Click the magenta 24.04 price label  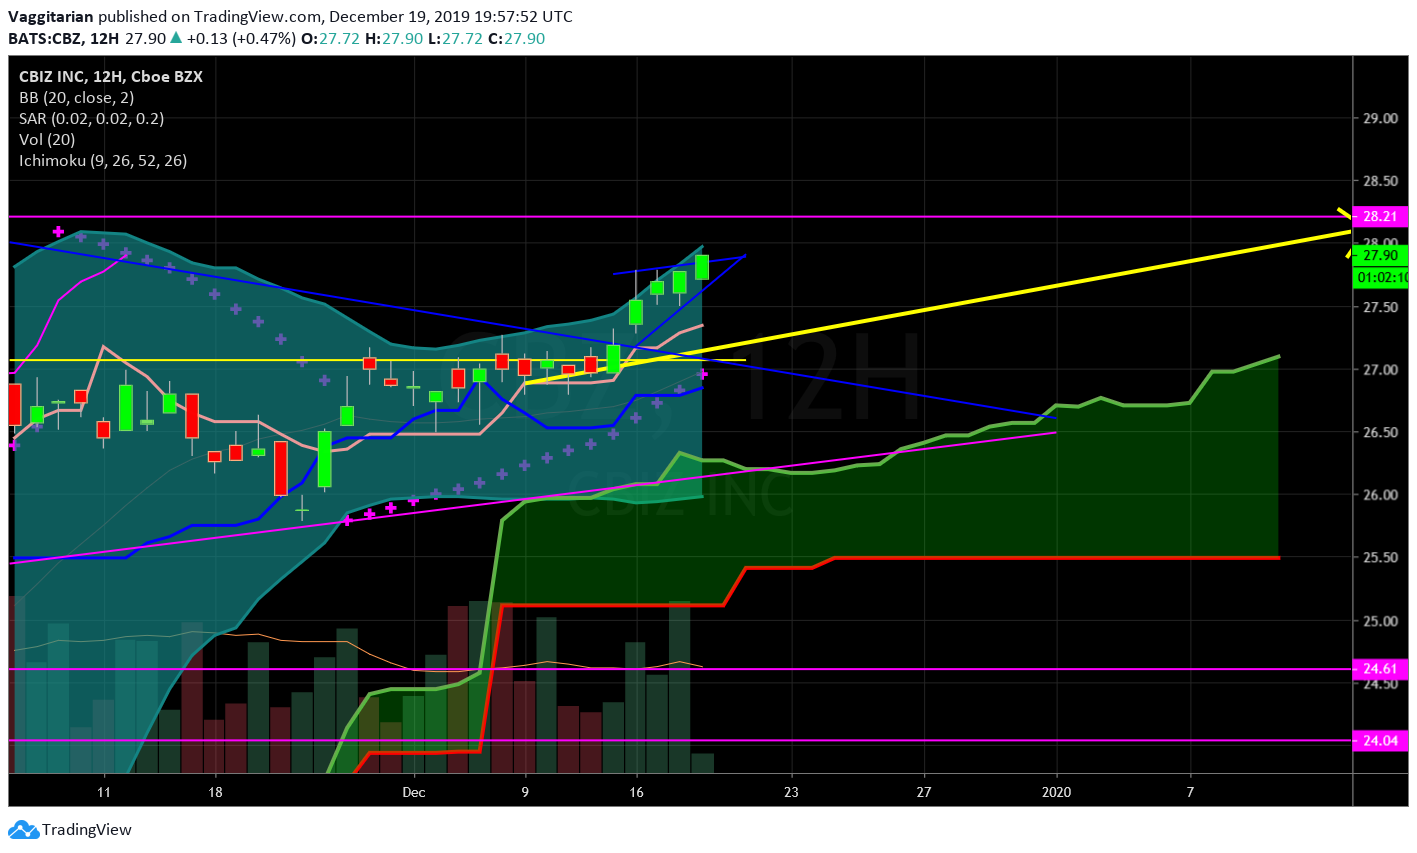(x=1380, y=741)
